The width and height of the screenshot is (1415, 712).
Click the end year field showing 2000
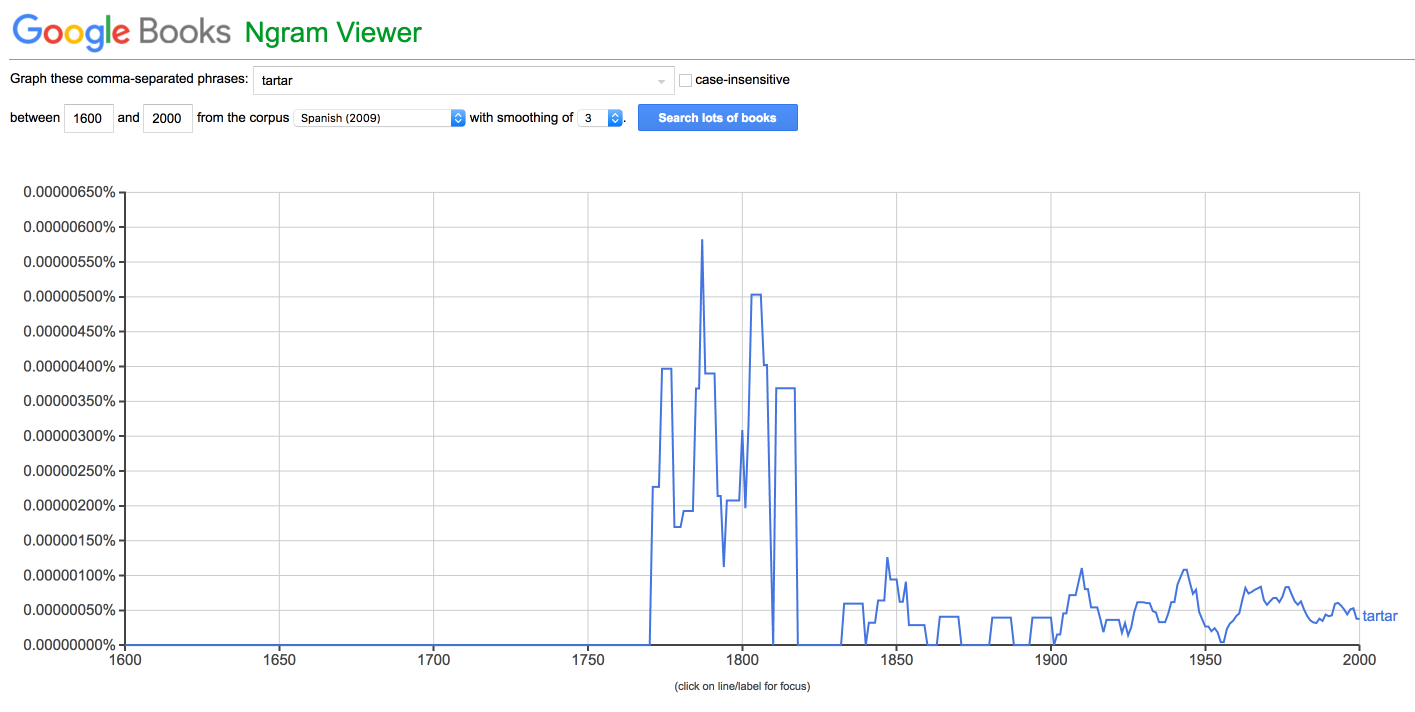[167, 118]
